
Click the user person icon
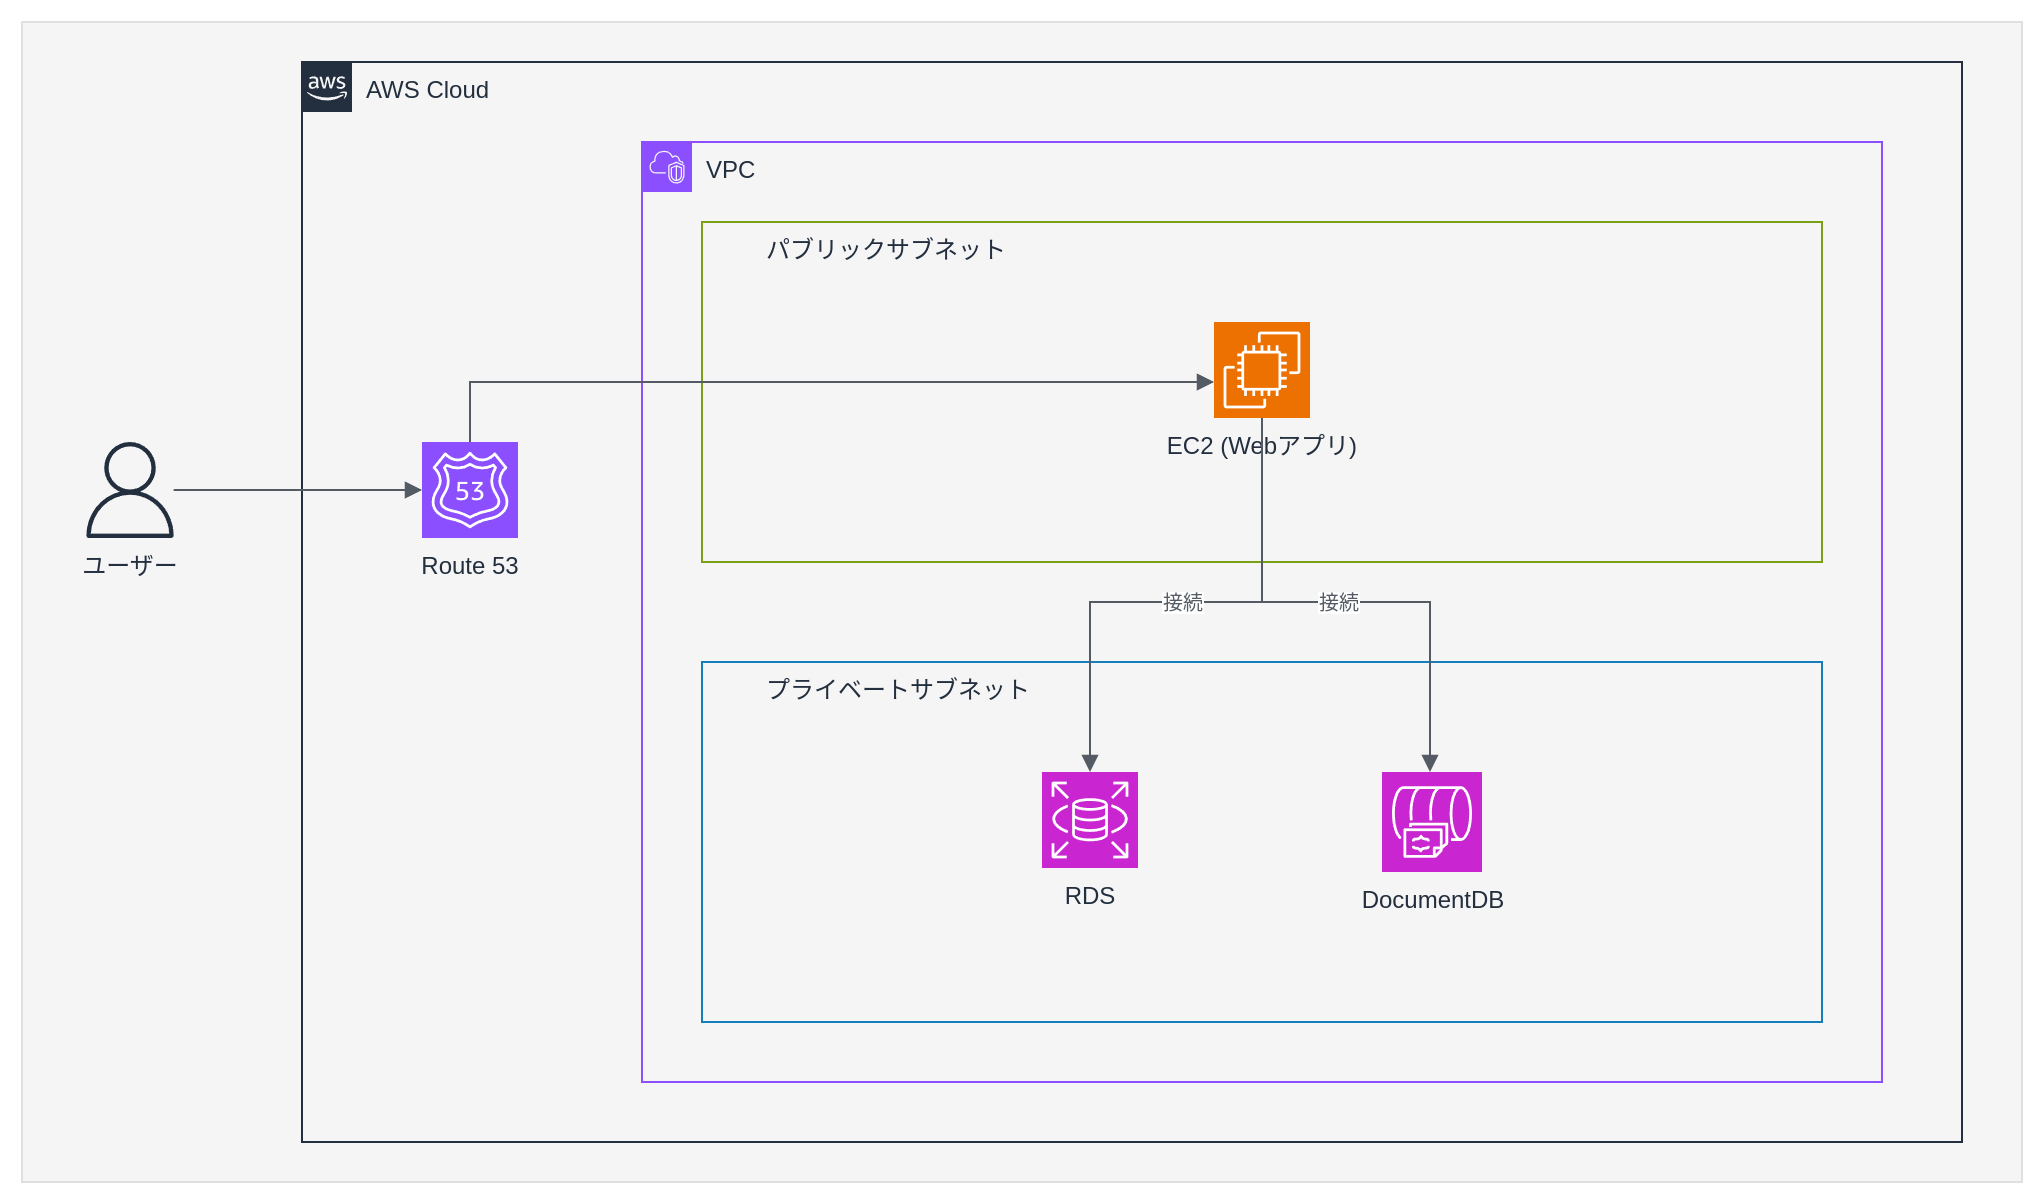pos(130,490)
